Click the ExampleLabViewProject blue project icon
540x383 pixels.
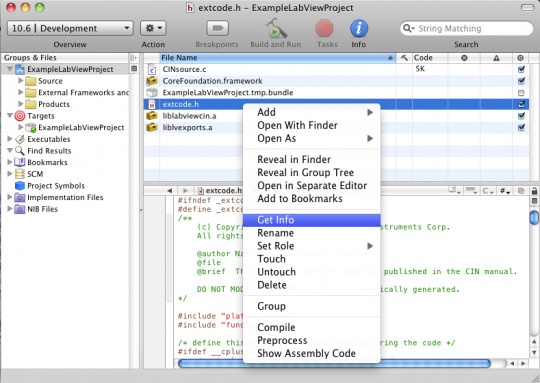tap(20, 69)
